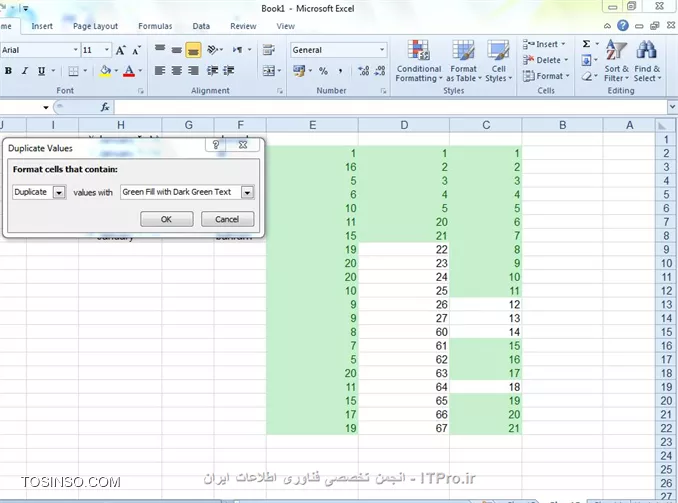Select Top Align icon
Screen dimensions: 678x503
[160, 50]
